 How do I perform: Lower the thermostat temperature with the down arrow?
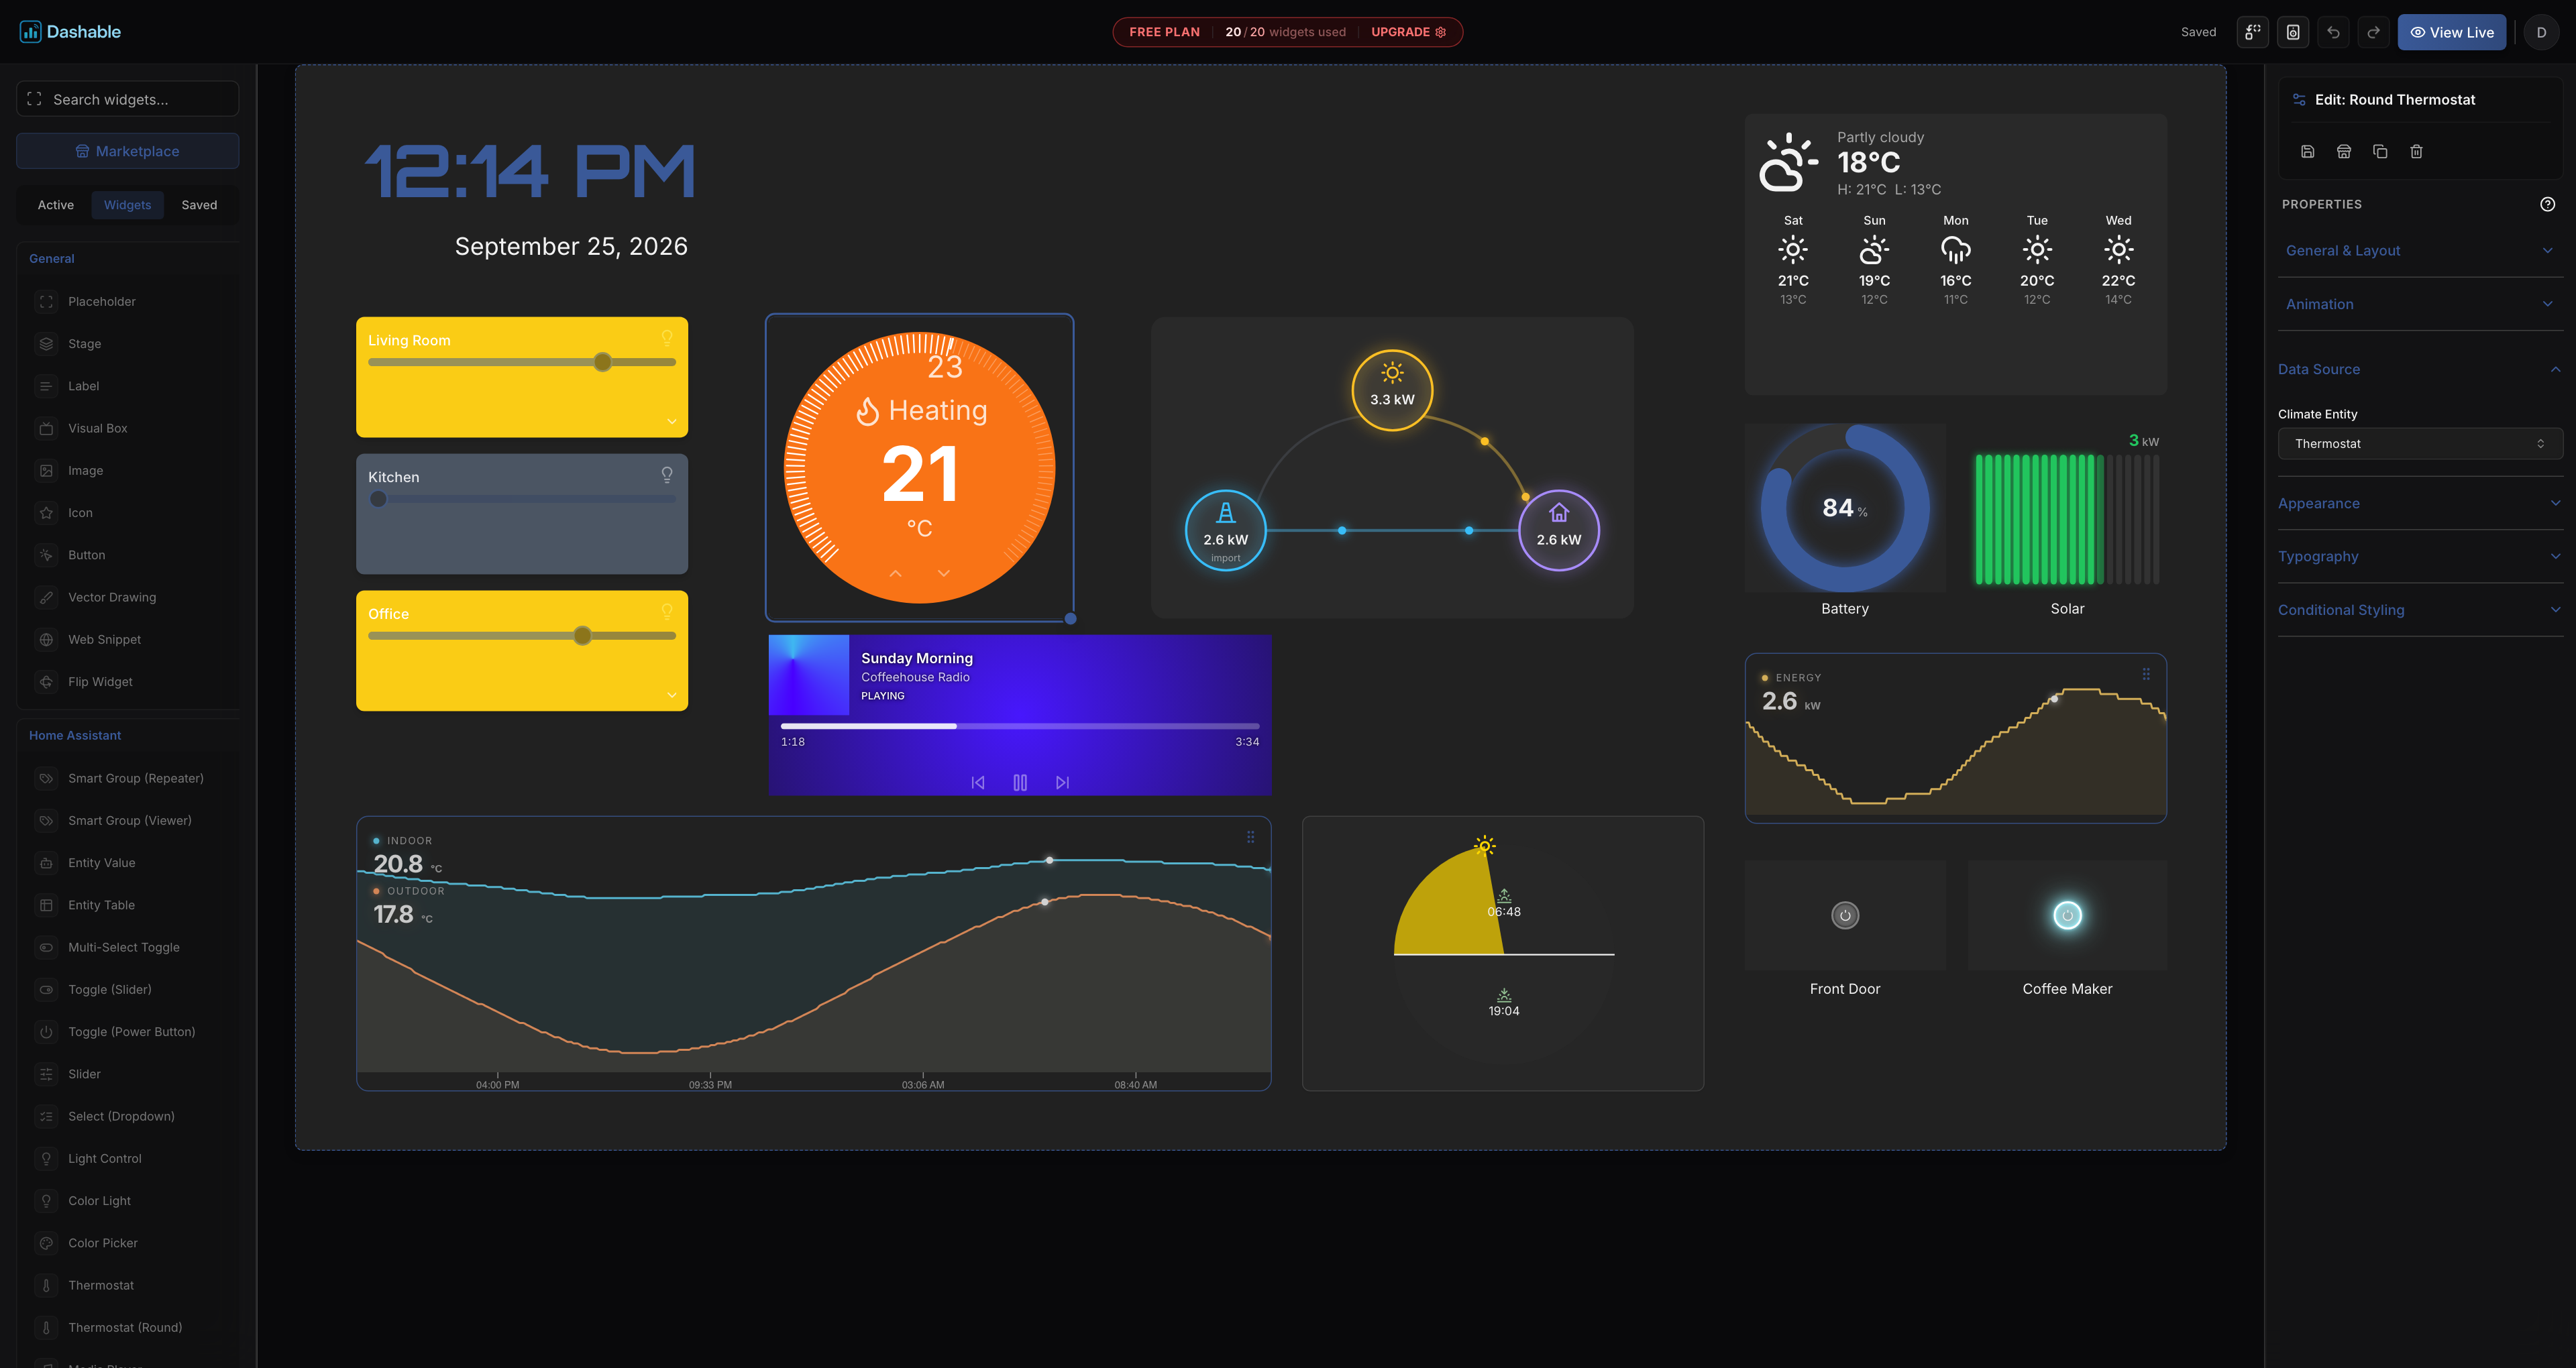944,574
